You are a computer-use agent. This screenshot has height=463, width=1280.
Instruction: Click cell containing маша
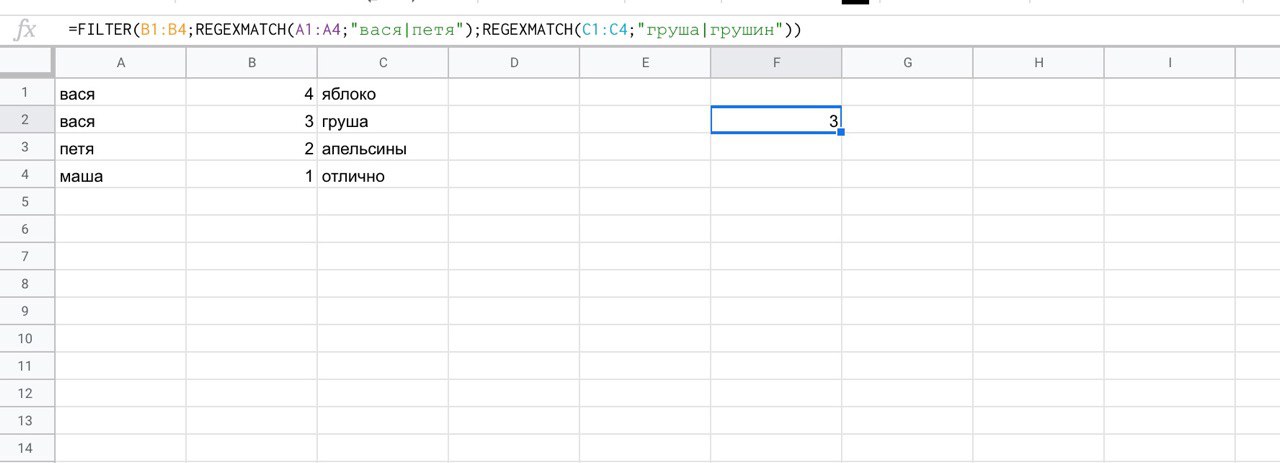(120, 175)
